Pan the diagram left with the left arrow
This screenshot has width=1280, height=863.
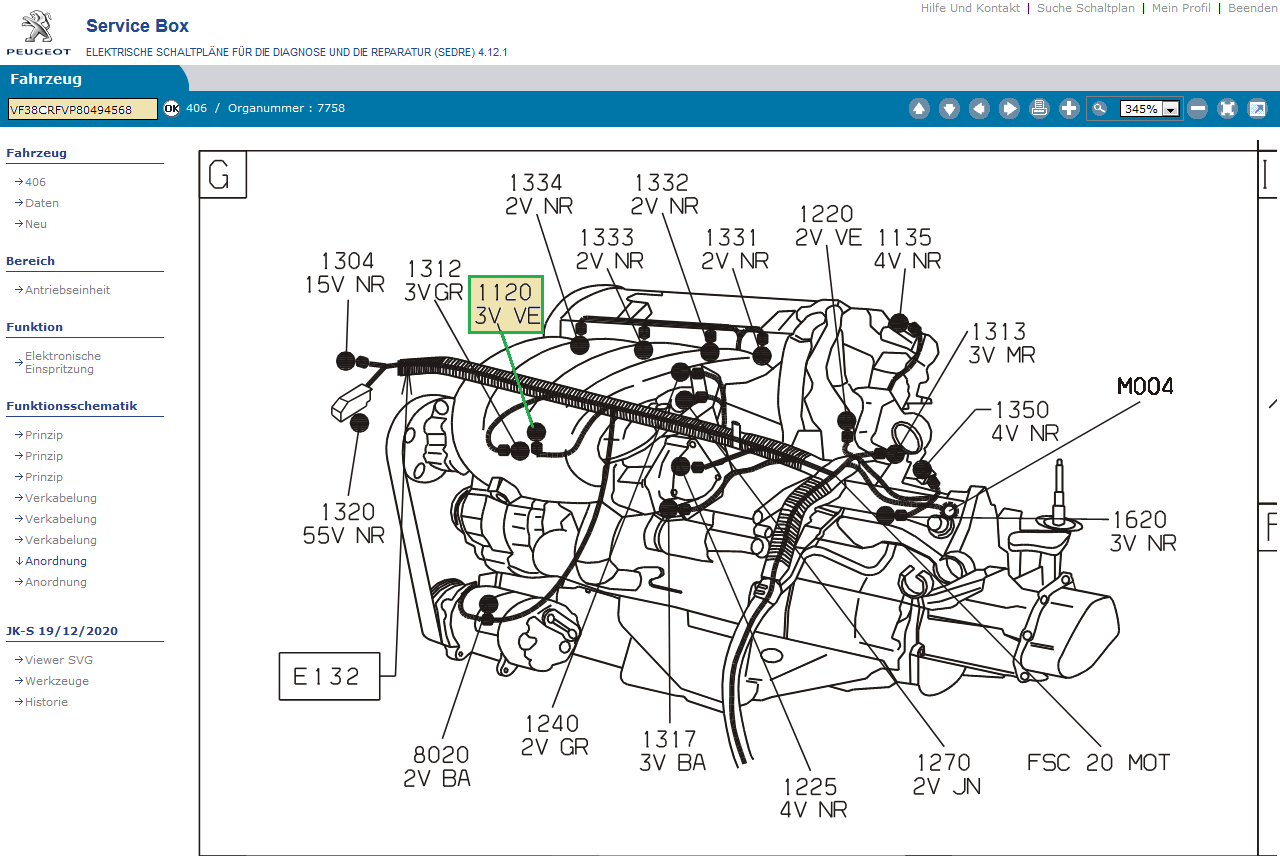pos(979,109)
